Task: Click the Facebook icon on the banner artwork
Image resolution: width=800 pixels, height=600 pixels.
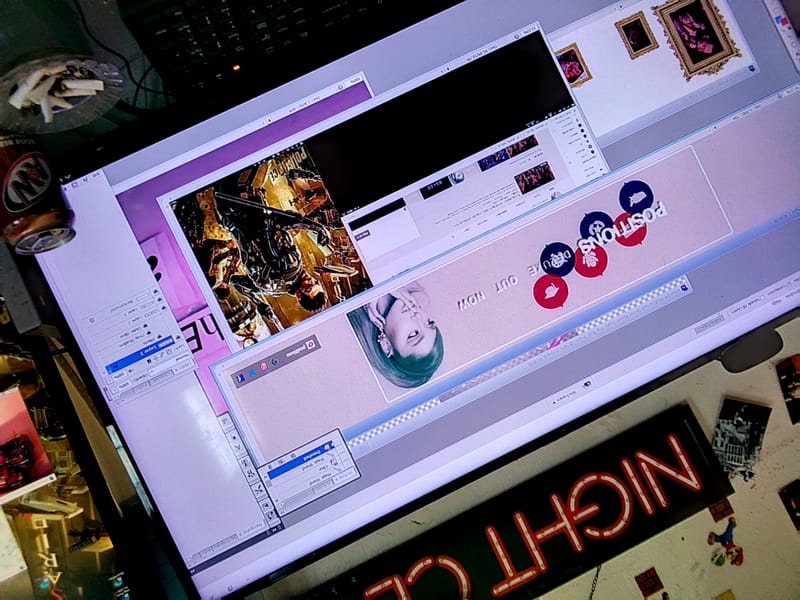Action: (240, 378)
